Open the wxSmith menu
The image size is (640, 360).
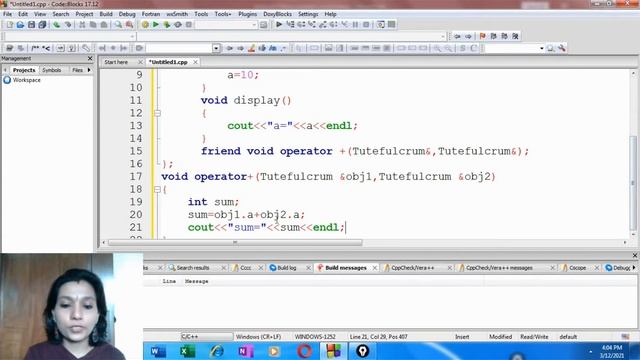pyautogui.click(x=177, y=14)
